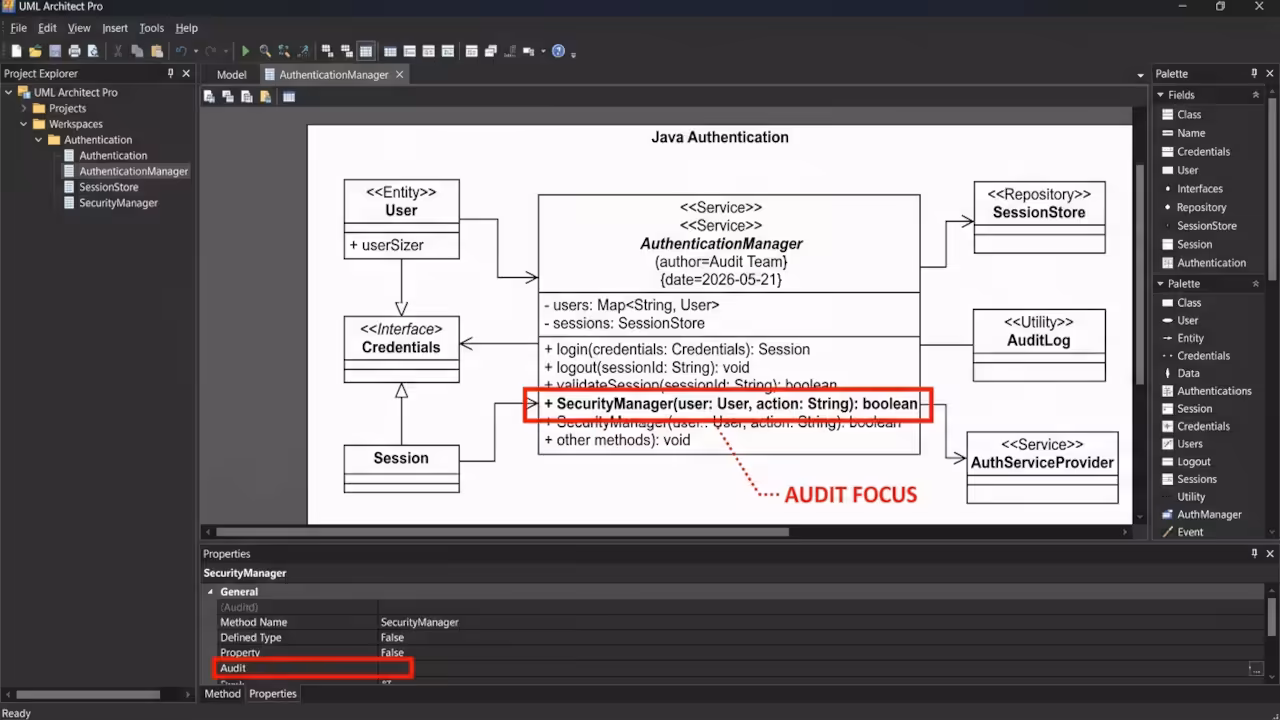Click the Palette panel vertical scrollbar

(x=1272, y=190)
